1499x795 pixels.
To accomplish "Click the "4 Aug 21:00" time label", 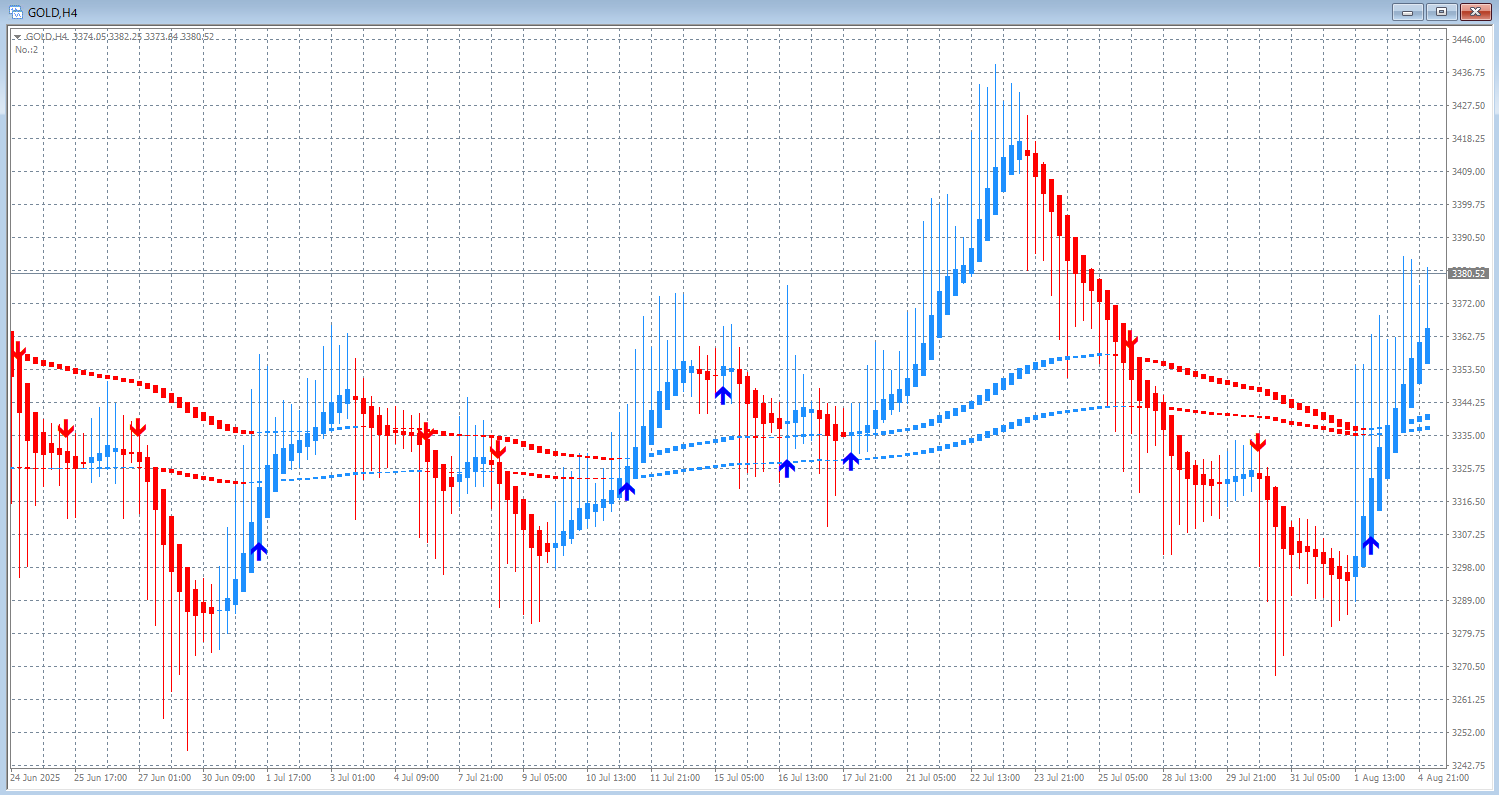I will 1443,777.
